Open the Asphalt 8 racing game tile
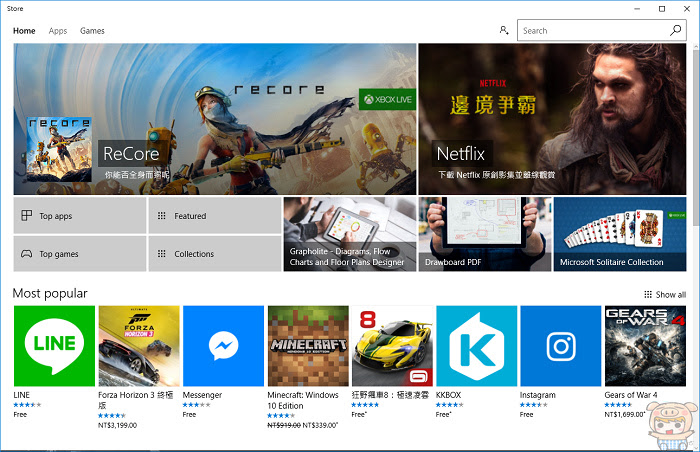This screenshot has width=700, height=452. click(x=392, y=346)
